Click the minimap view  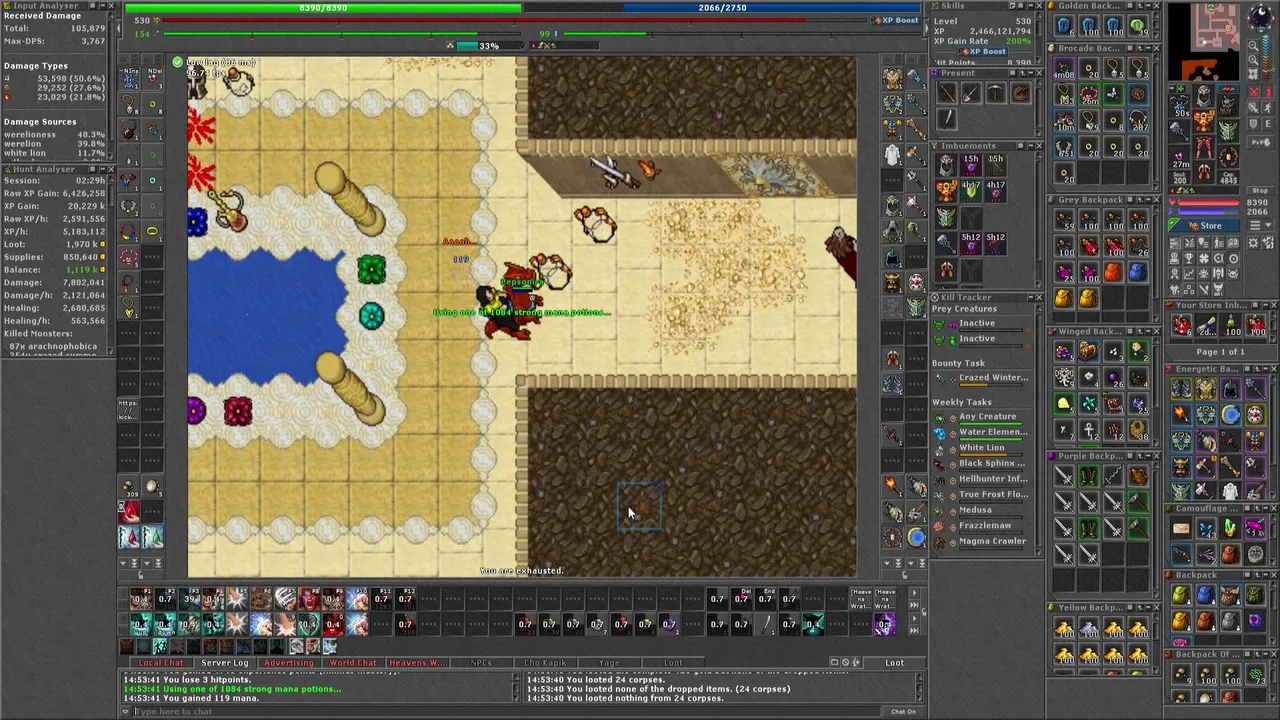[1206, 41]
